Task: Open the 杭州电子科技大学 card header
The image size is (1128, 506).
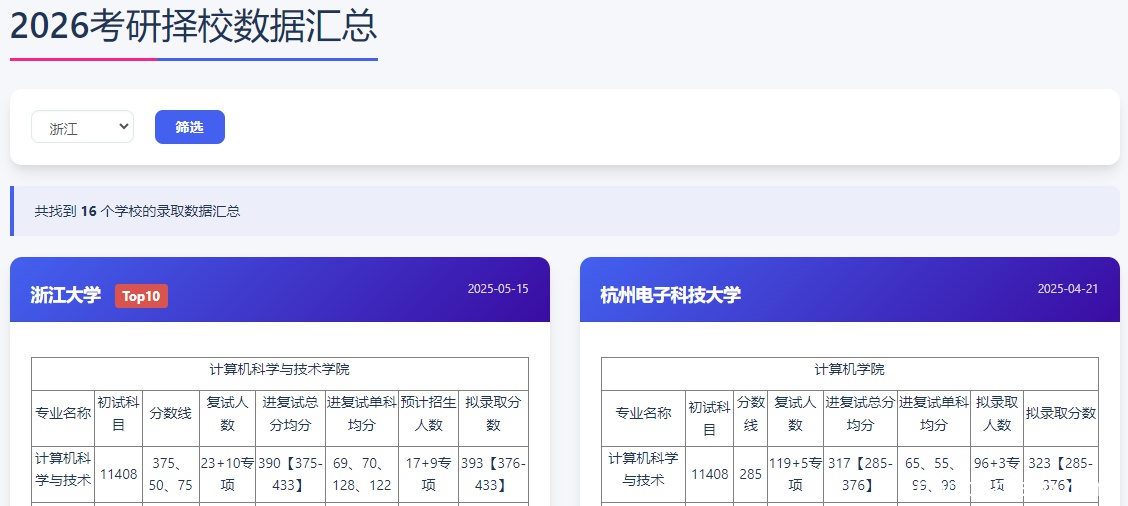Action: pos(850,289)
